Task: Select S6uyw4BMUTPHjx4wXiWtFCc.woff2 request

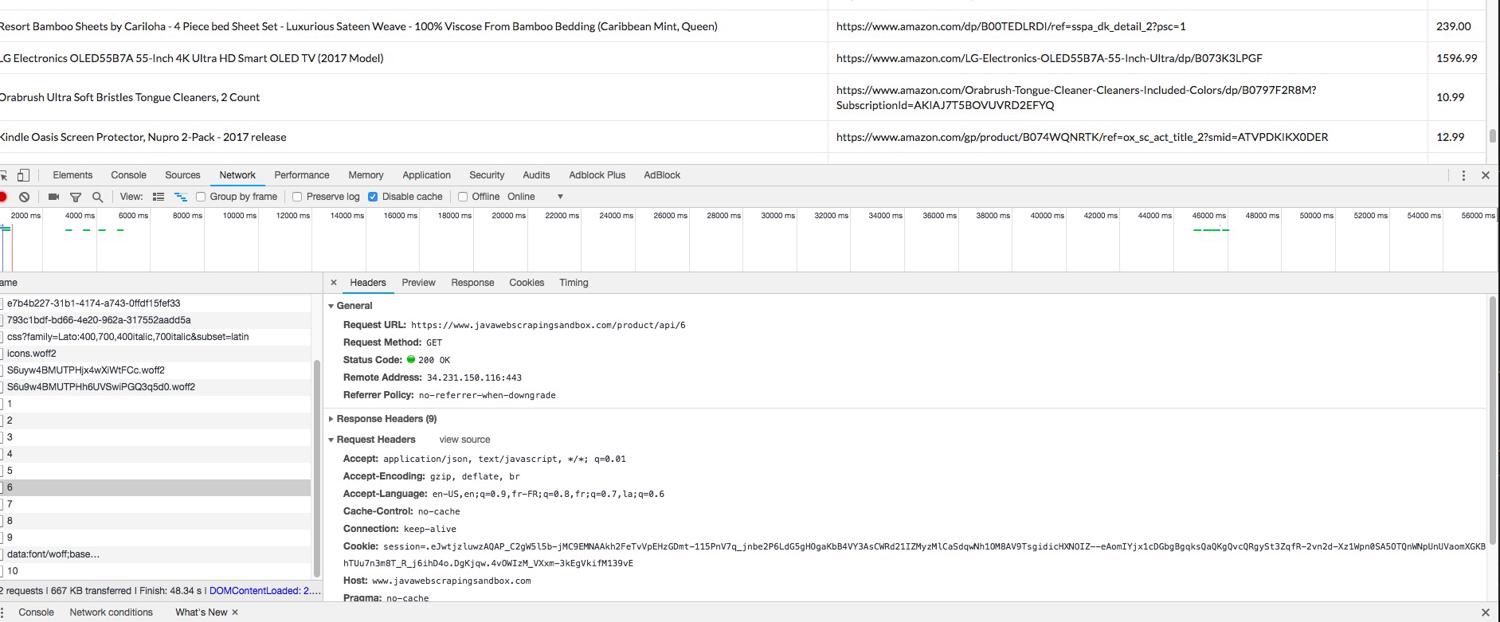Action: (155, 370)
